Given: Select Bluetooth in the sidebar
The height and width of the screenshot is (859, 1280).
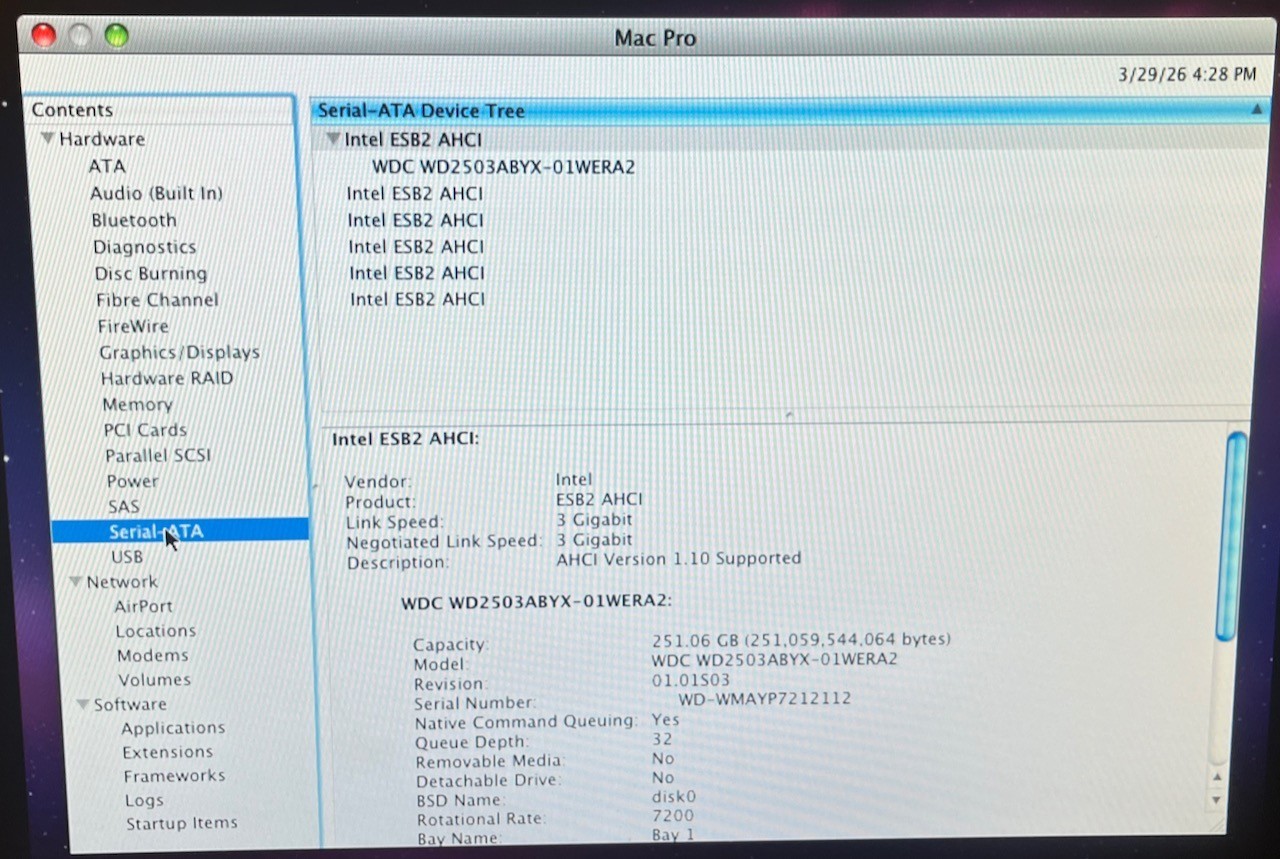Looking at the screenshot, I should (x=134, y=220).
